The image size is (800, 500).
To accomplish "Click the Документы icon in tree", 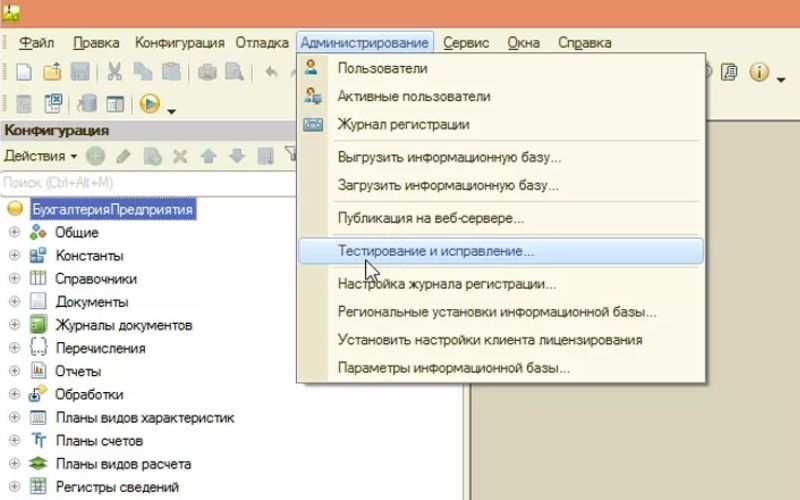I will tap(38, 301).
